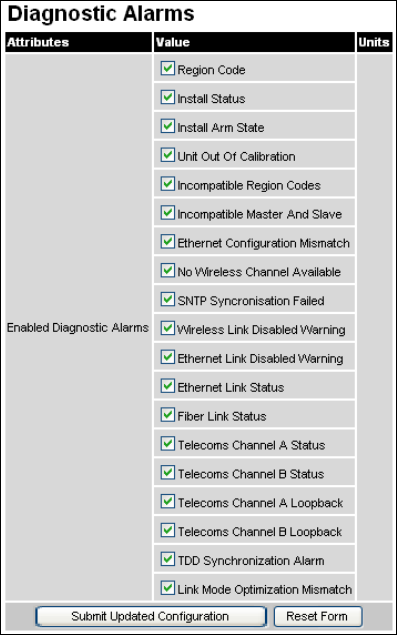The height and width of the screenshot is (635, 397).
Task: Toggle Ethernet Link Disabled Warning checkbox
Action: (x=167, y=357)
